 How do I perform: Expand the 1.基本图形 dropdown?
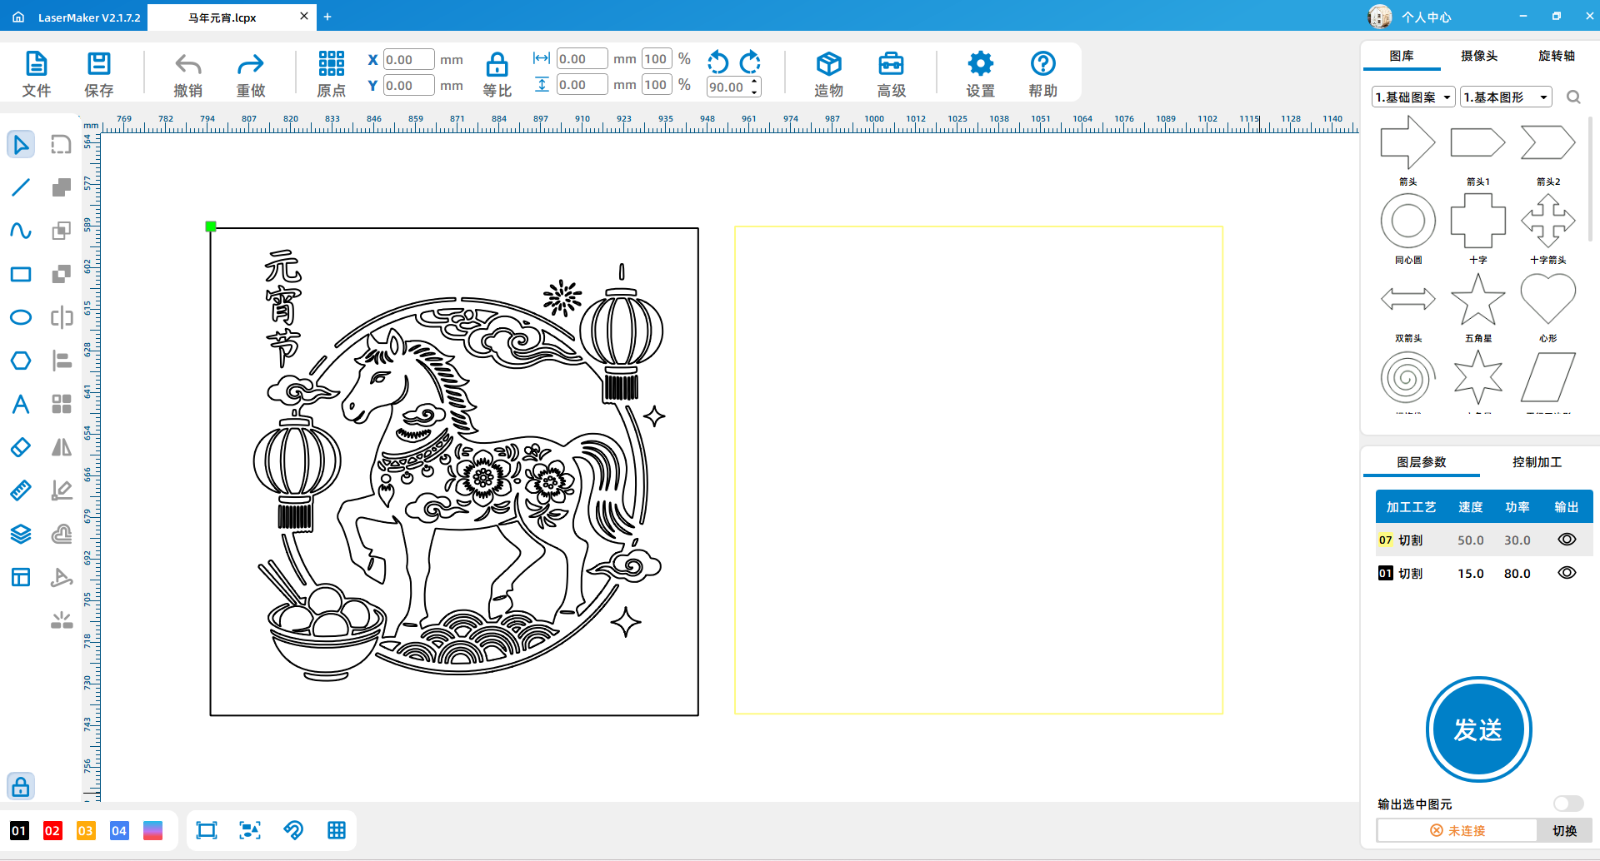(1505, 97)
